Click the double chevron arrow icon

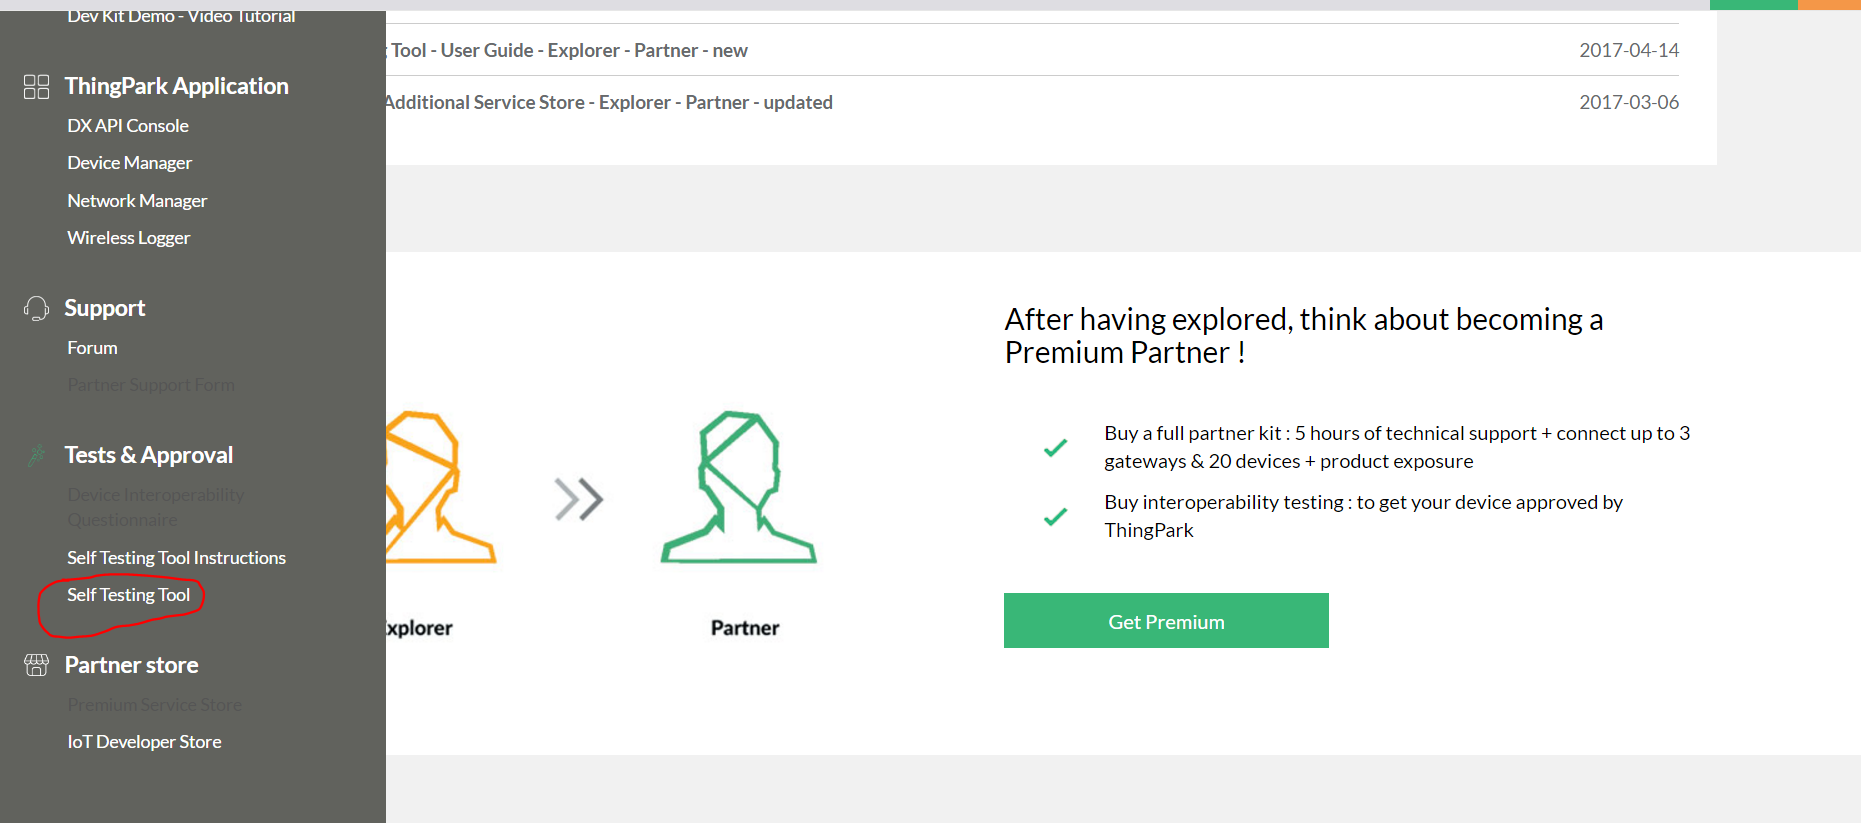click(x=579, y=499)
